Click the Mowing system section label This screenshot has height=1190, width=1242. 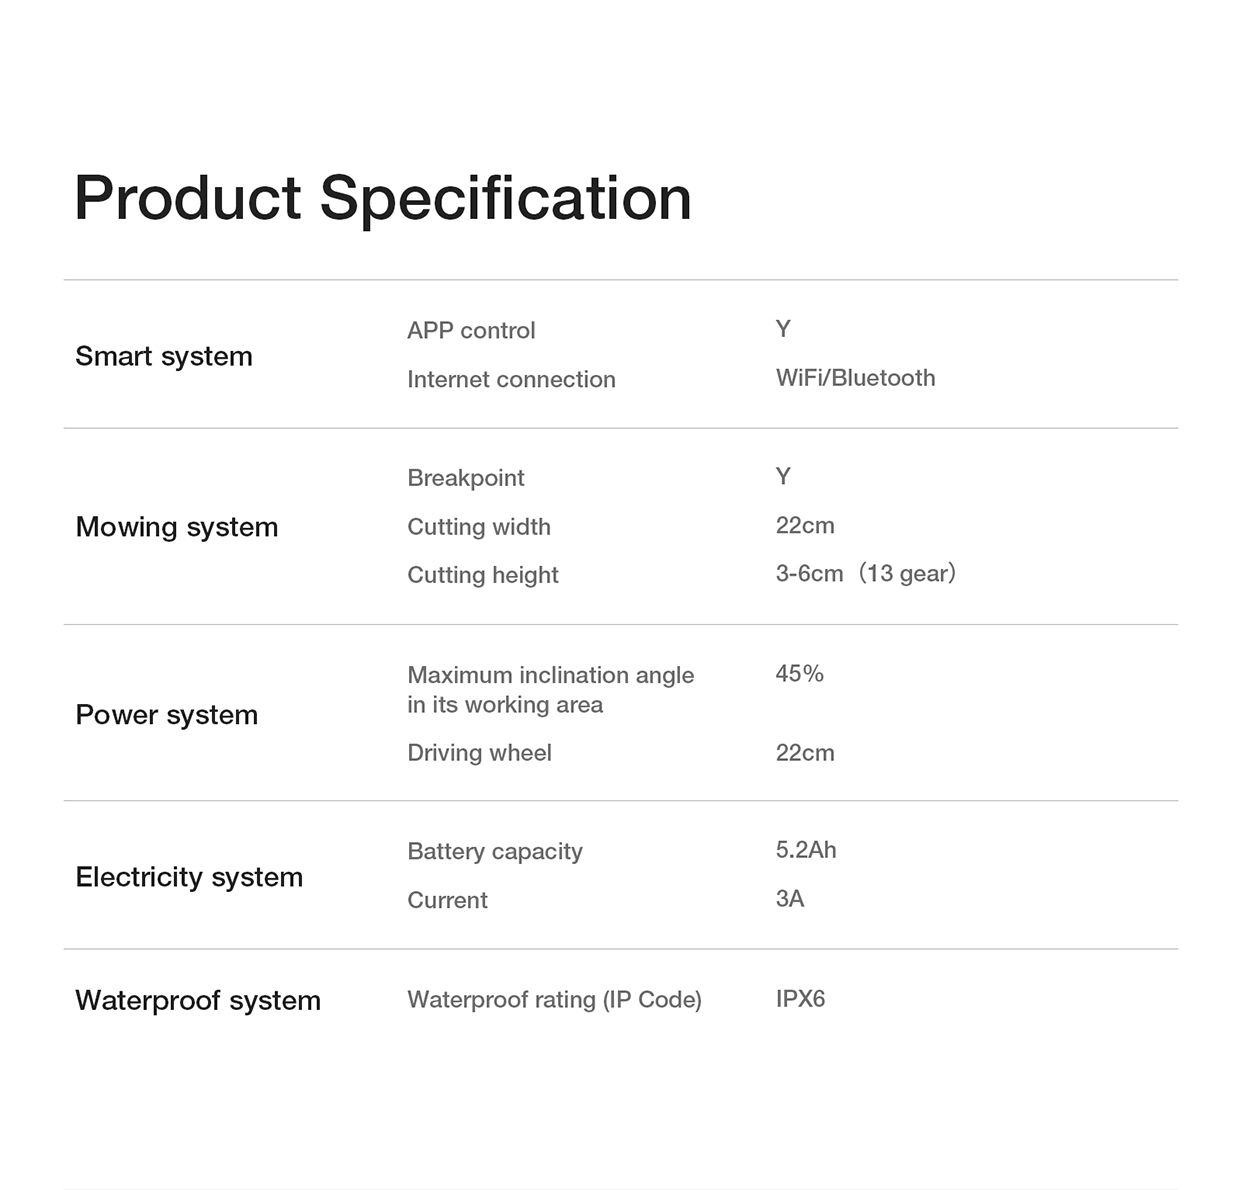click(177, 527)
